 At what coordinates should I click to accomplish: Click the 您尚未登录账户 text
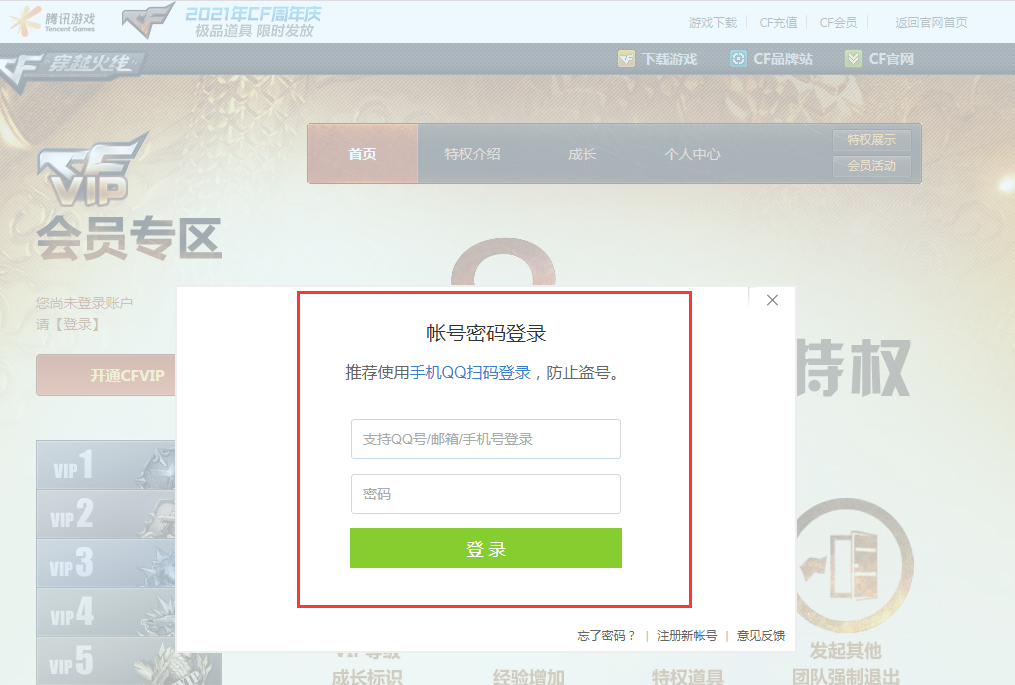[x=84, y=302]
